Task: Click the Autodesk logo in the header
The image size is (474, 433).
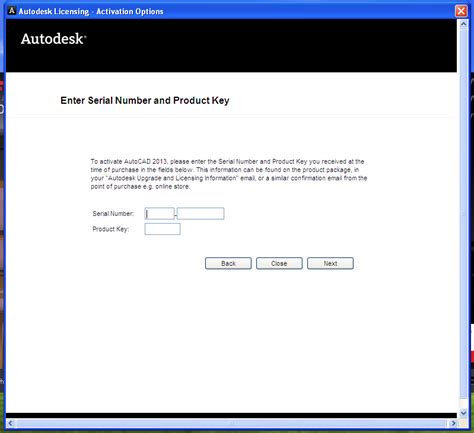Action: coord(53,39)
